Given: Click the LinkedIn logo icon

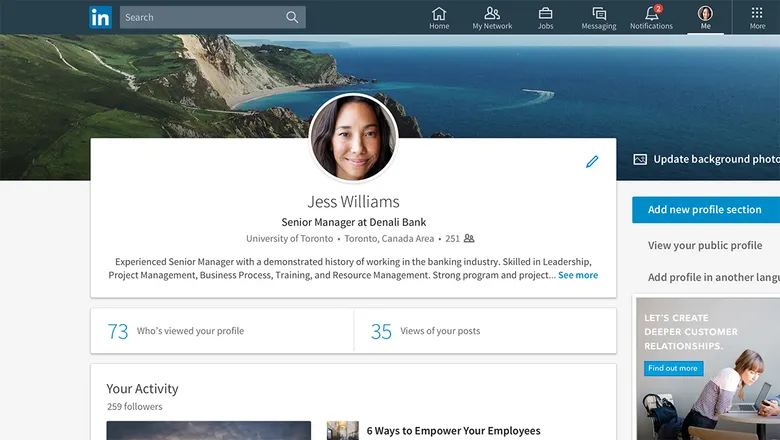Looking at the screenshot, I should [x=100, y=17].
